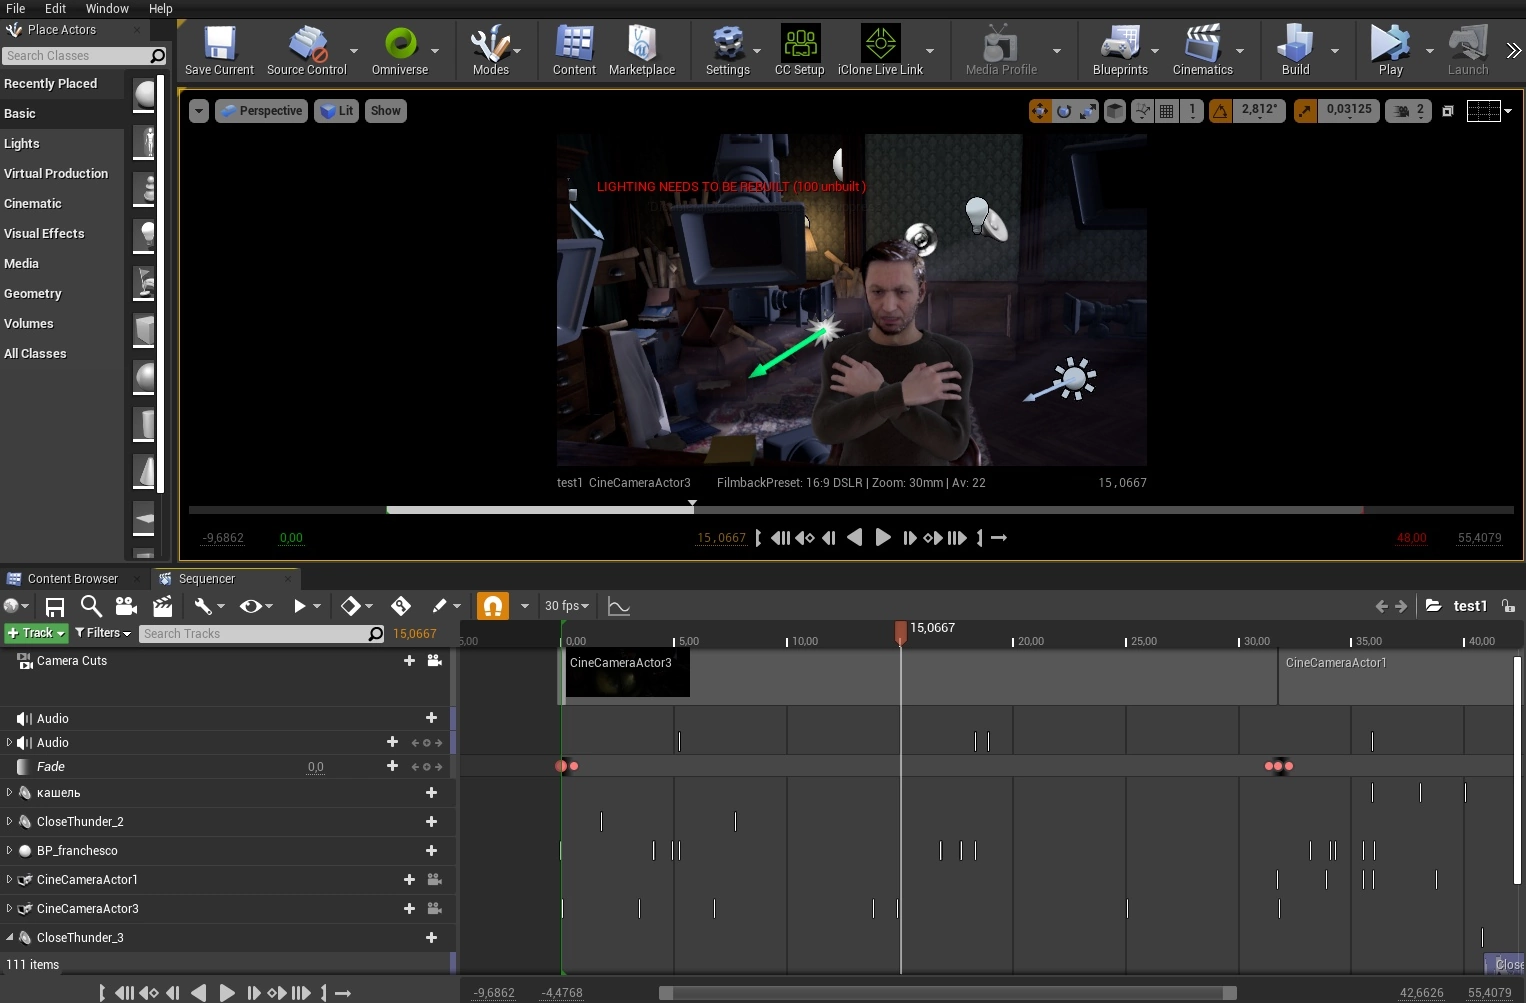This screenshot has width=1526, height=1003.
Task: Click the Sequencer render movie clapperboard icon
Action: [162, 606]
